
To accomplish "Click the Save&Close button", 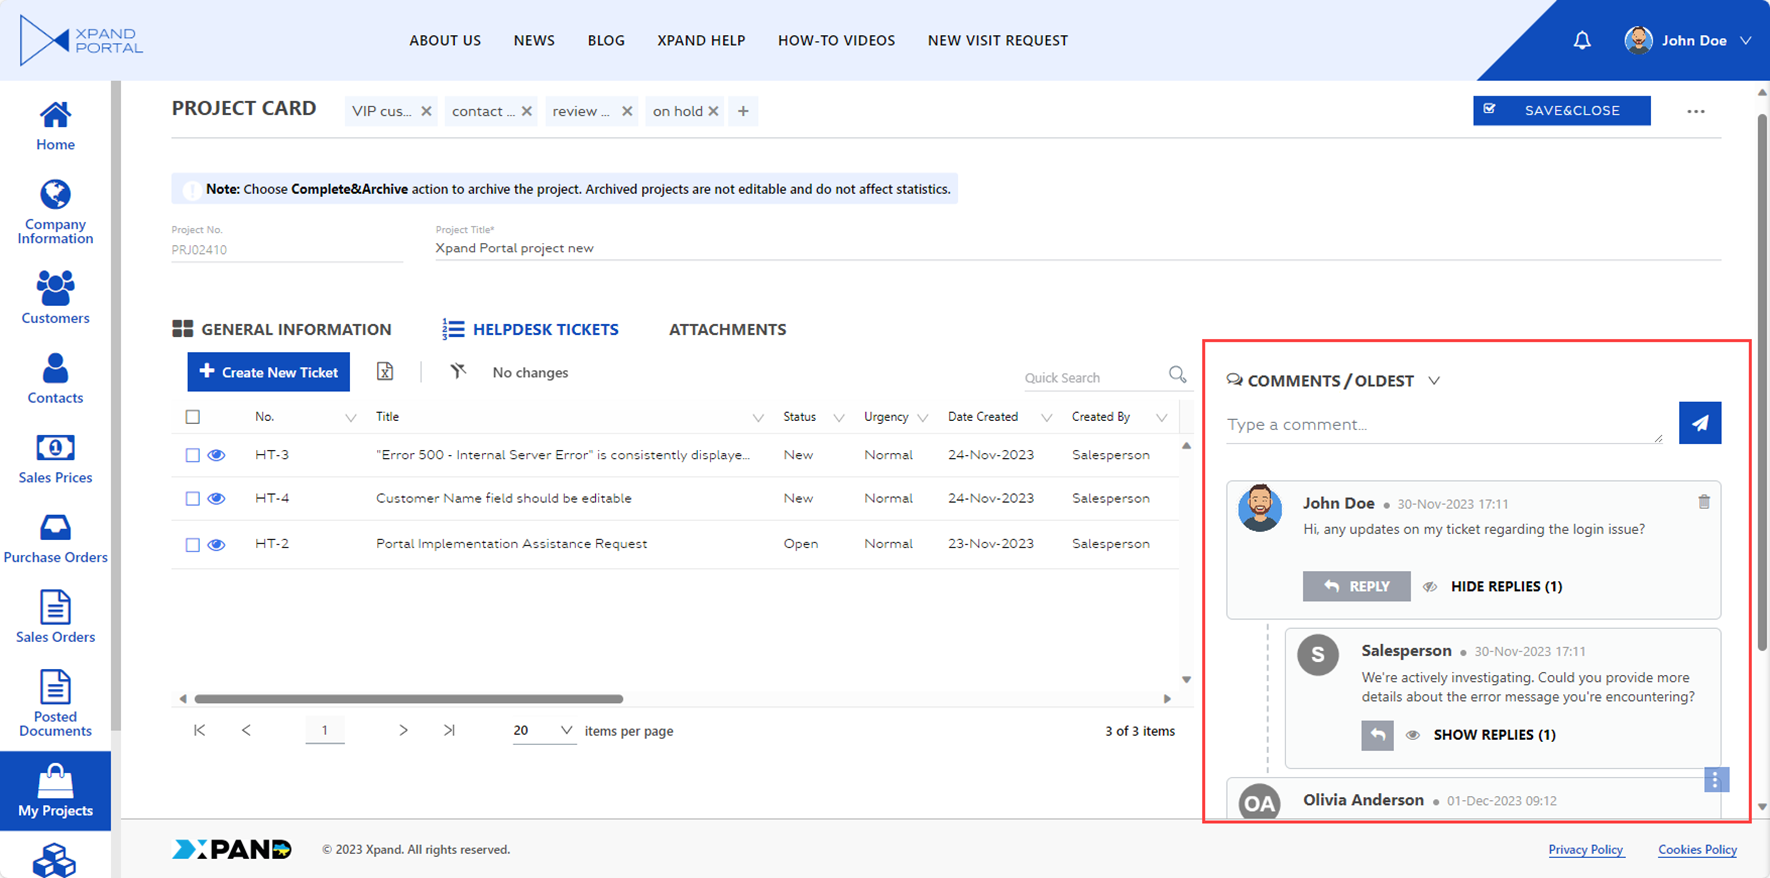I will pos(1561,110).
